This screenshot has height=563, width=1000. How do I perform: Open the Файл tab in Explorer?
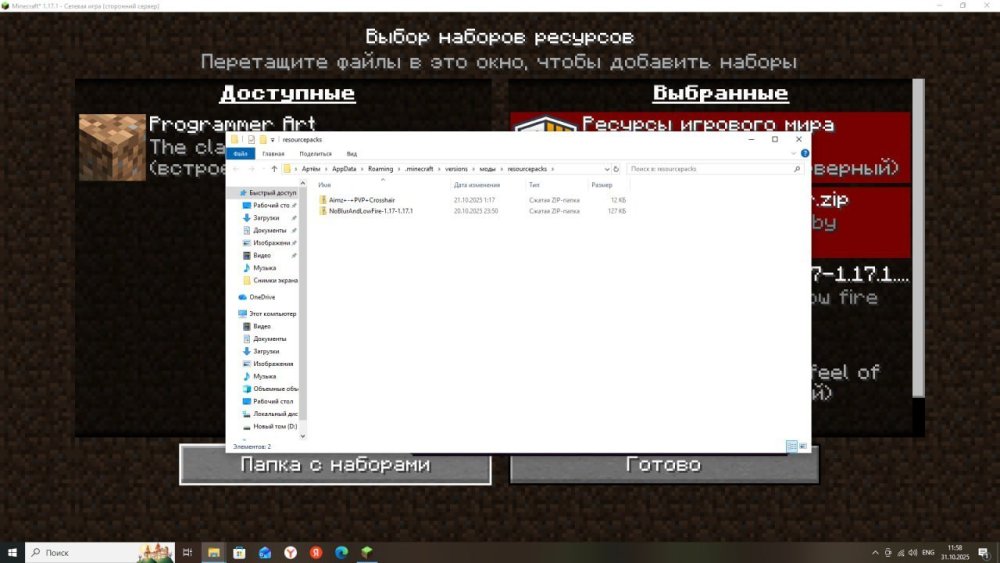tap(240, 154)
